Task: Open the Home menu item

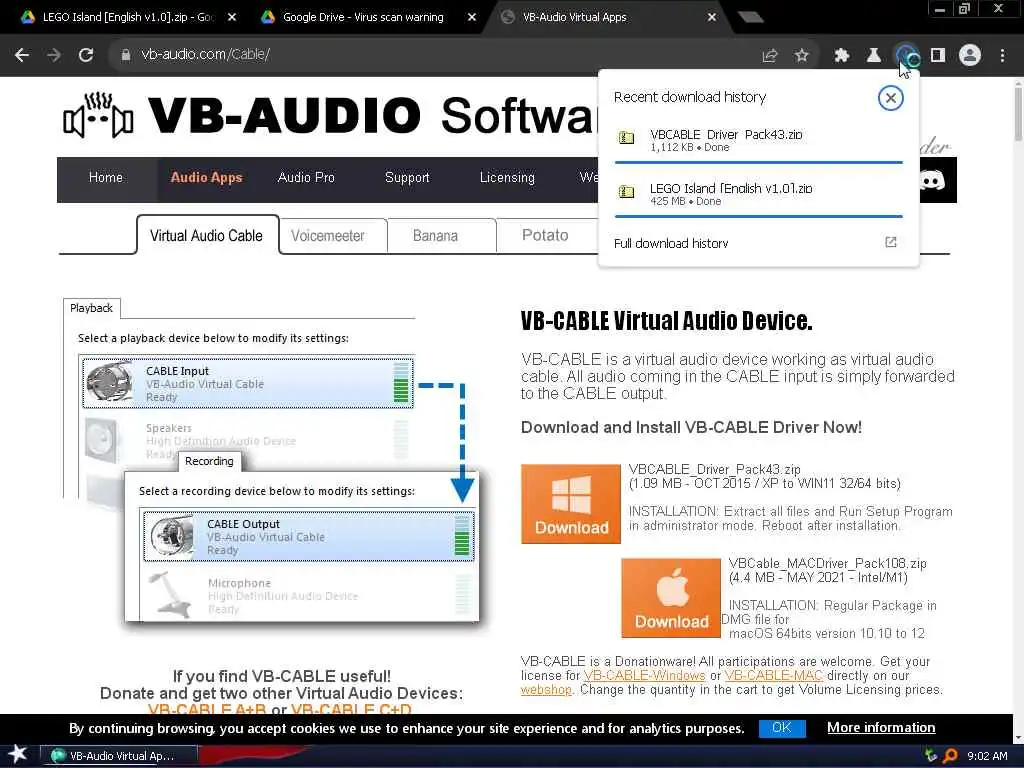Action: pos(106,178)
